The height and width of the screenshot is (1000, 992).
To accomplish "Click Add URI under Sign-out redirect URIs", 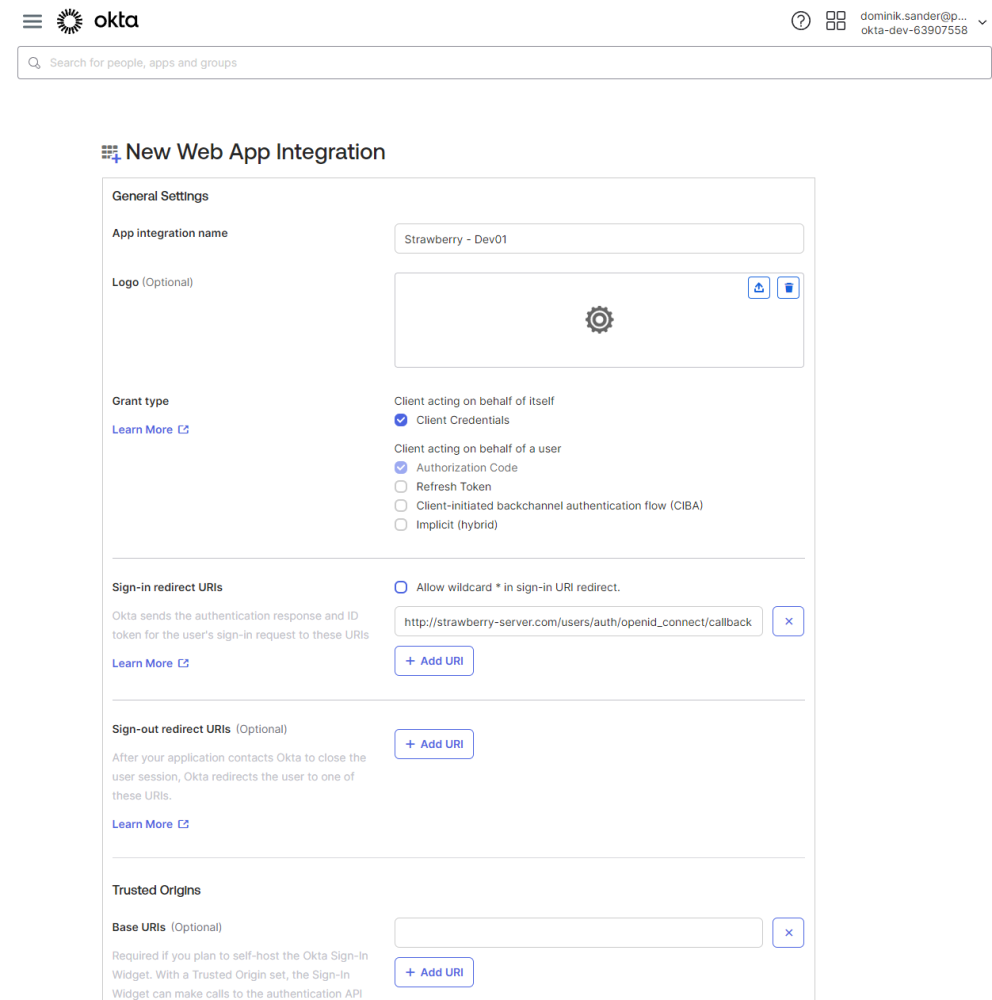I will pos(434,744).
